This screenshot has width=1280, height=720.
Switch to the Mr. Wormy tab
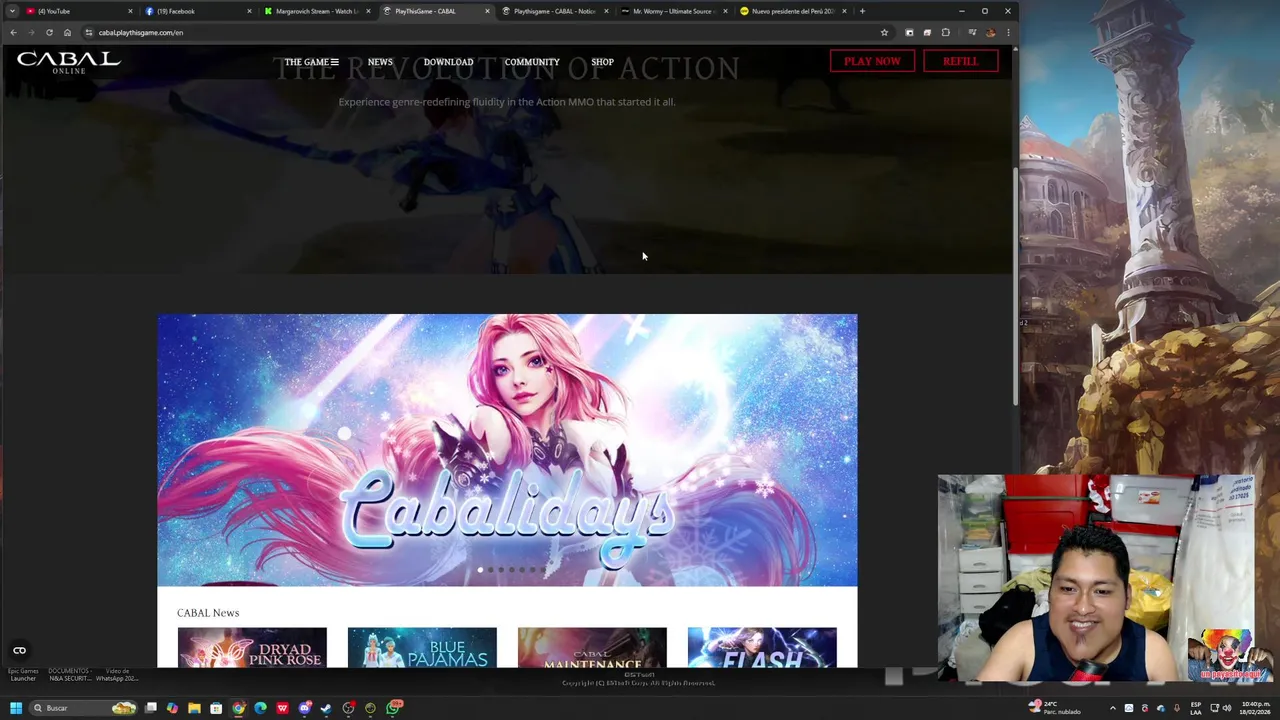point(672,11)
